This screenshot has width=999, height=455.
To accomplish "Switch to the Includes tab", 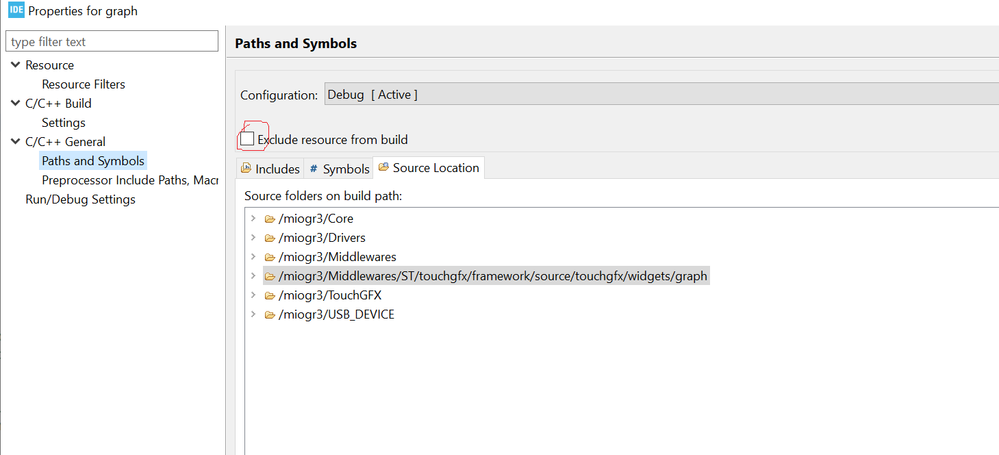I will [x=270, y=168].
